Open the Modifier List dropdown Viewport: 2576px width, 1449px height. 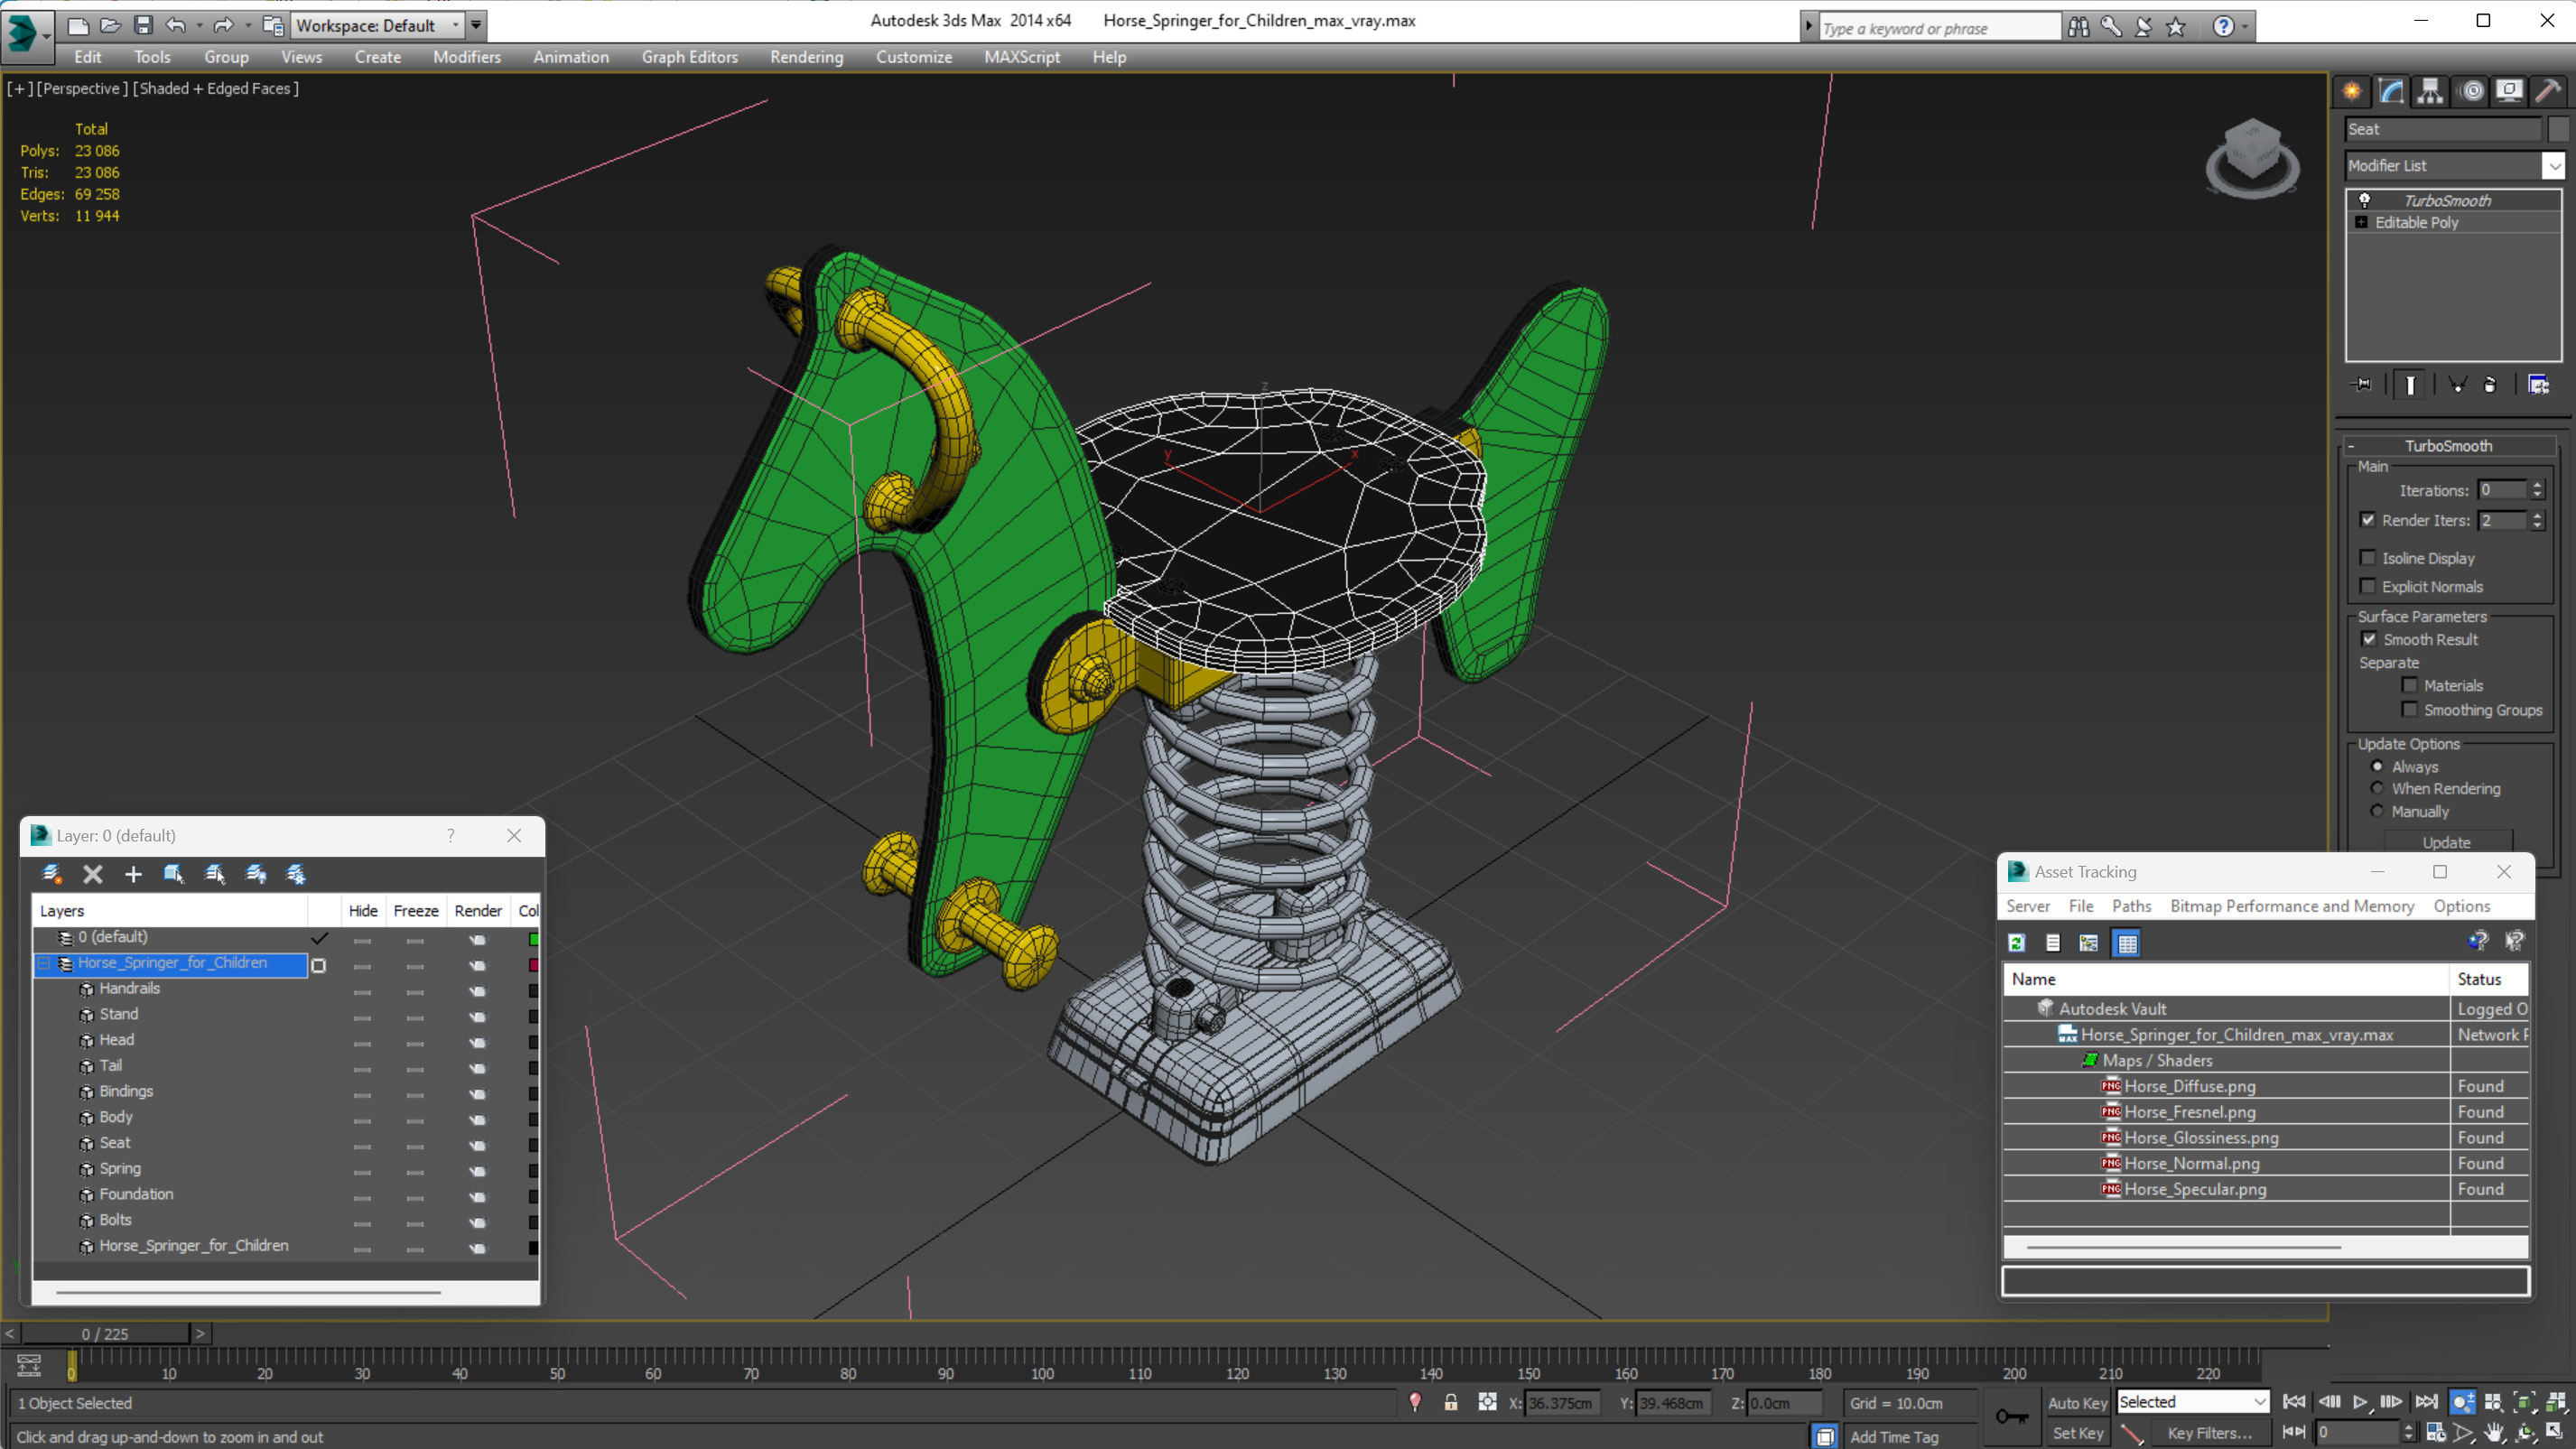coord(2553,165)
